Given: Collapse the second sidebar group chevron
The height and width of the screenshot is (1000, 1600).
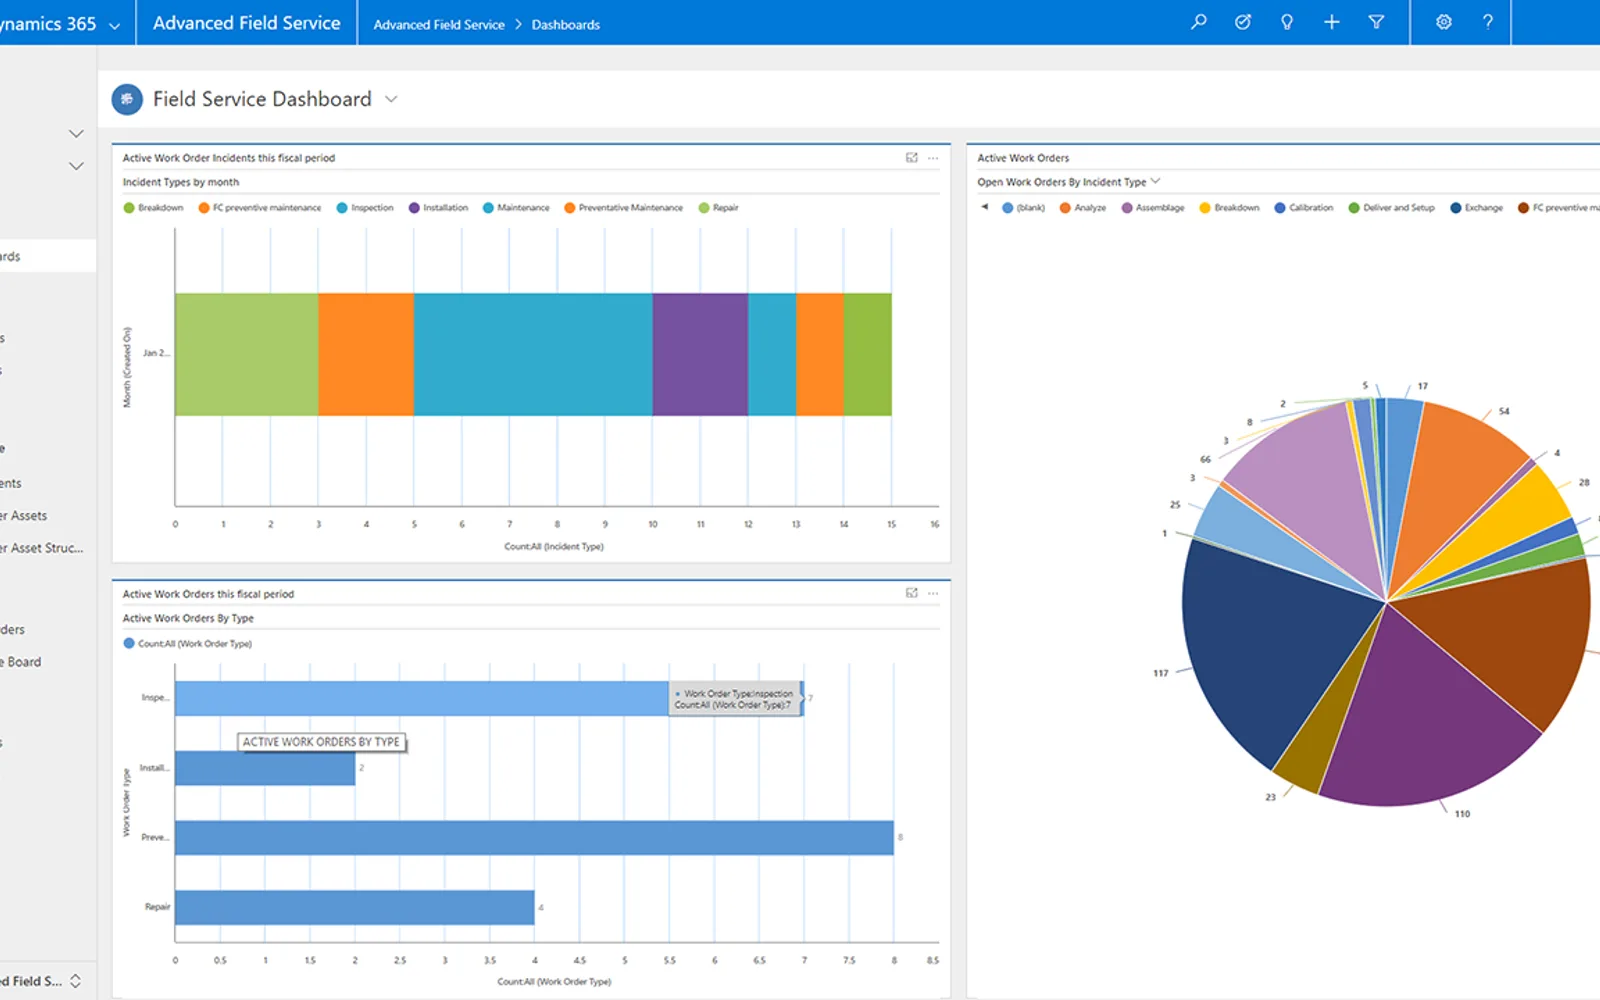Looking at the screenshot, I should (76, 166).
